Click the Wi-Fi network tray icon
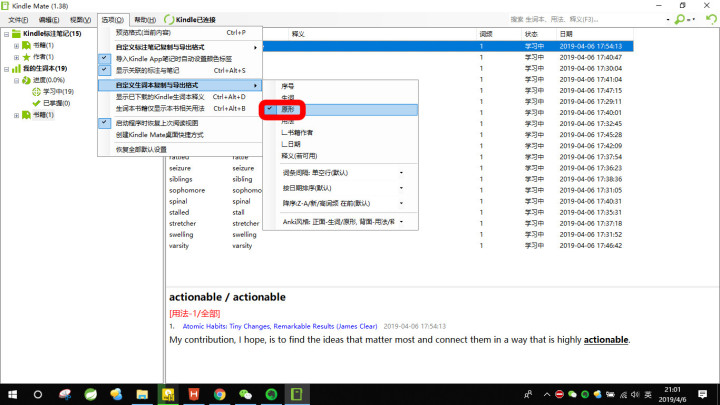Viewport: 720px width, 405px height. click(623, 394)
